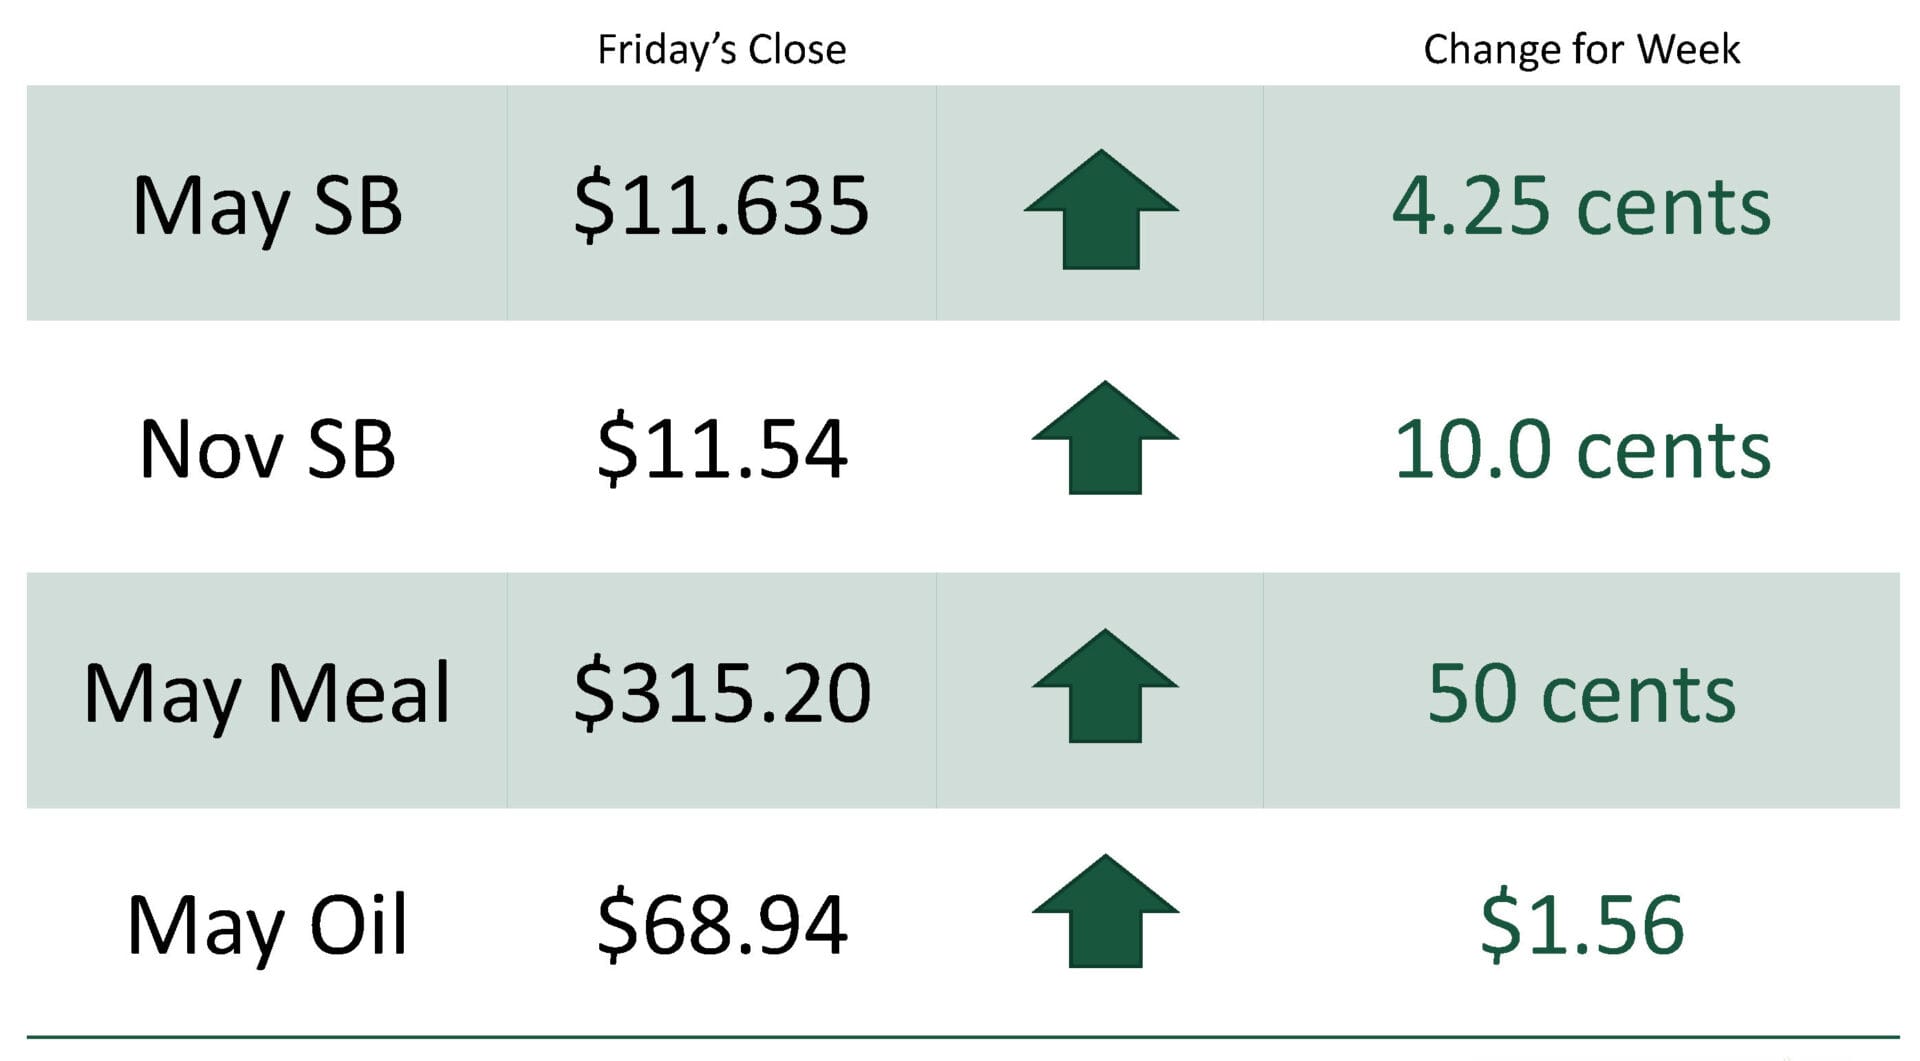Click the May Meal row label

[x=267, y=693]
